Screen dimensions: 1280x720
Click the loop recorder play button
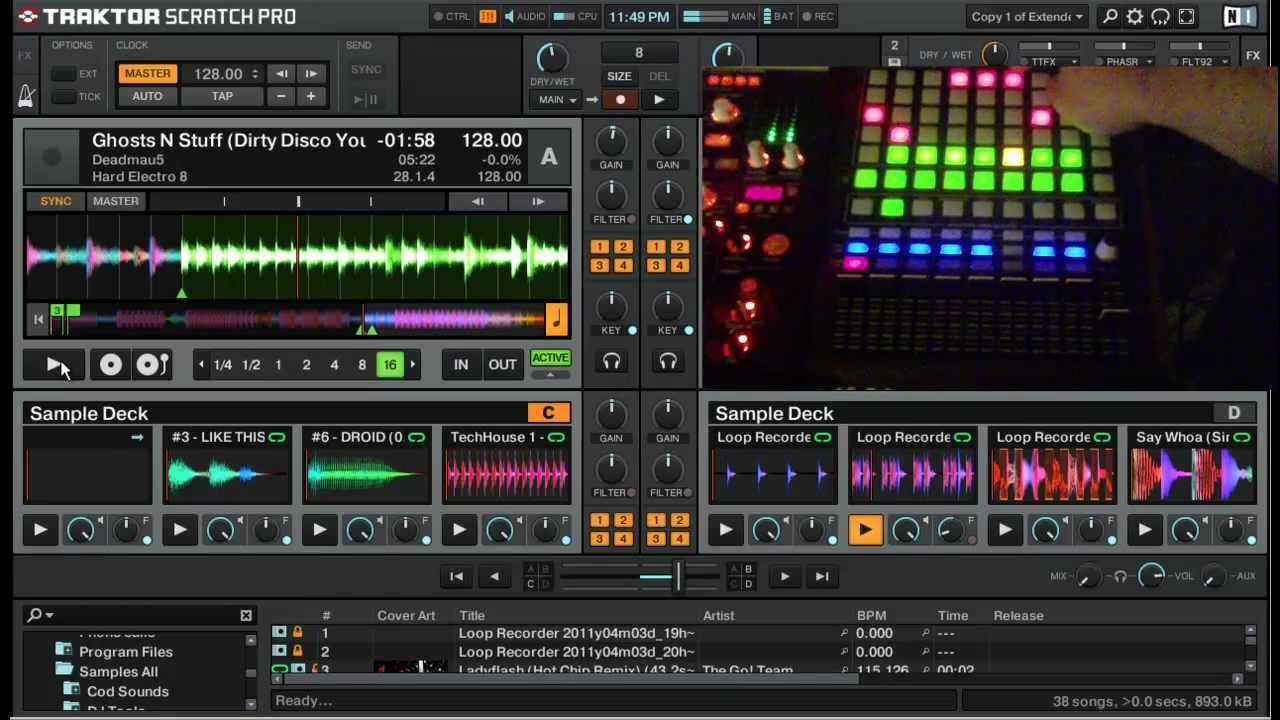pyautogui.click(x=658, y=100)
